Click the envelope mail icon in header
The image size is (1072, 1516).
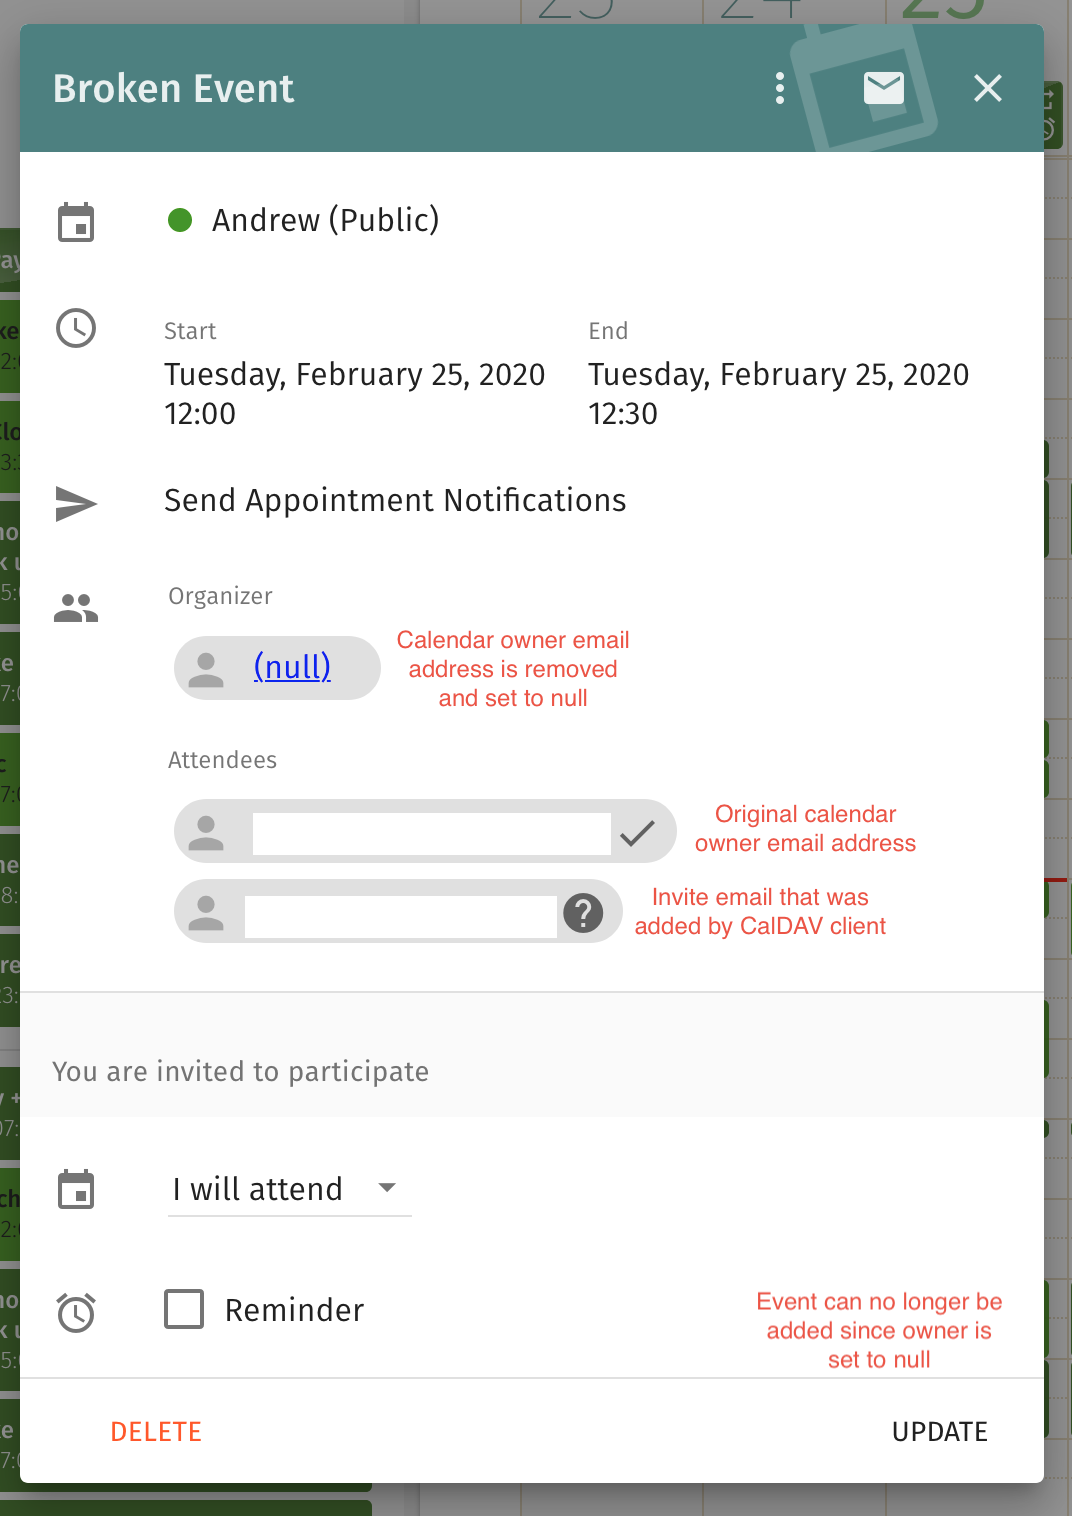tap(884, 88)
